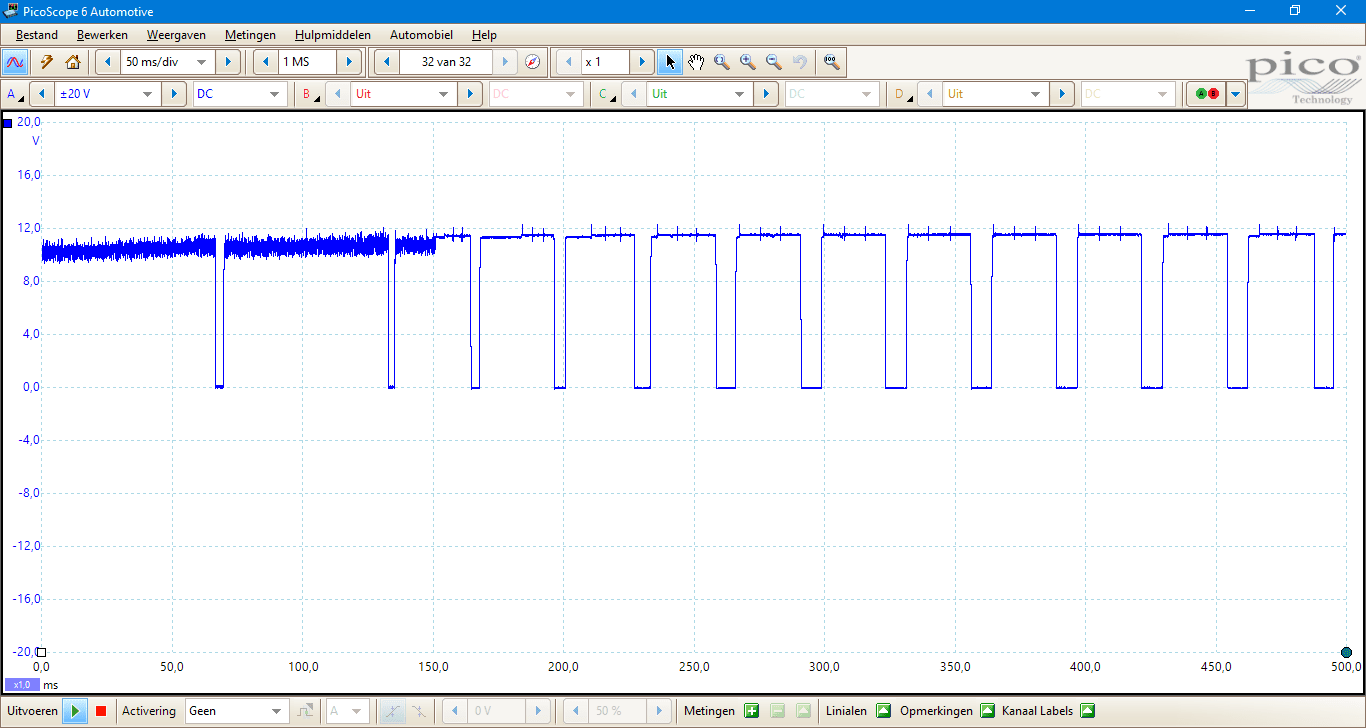
Task: Go to the previous waveform buffer
Action: coord(387,62)
